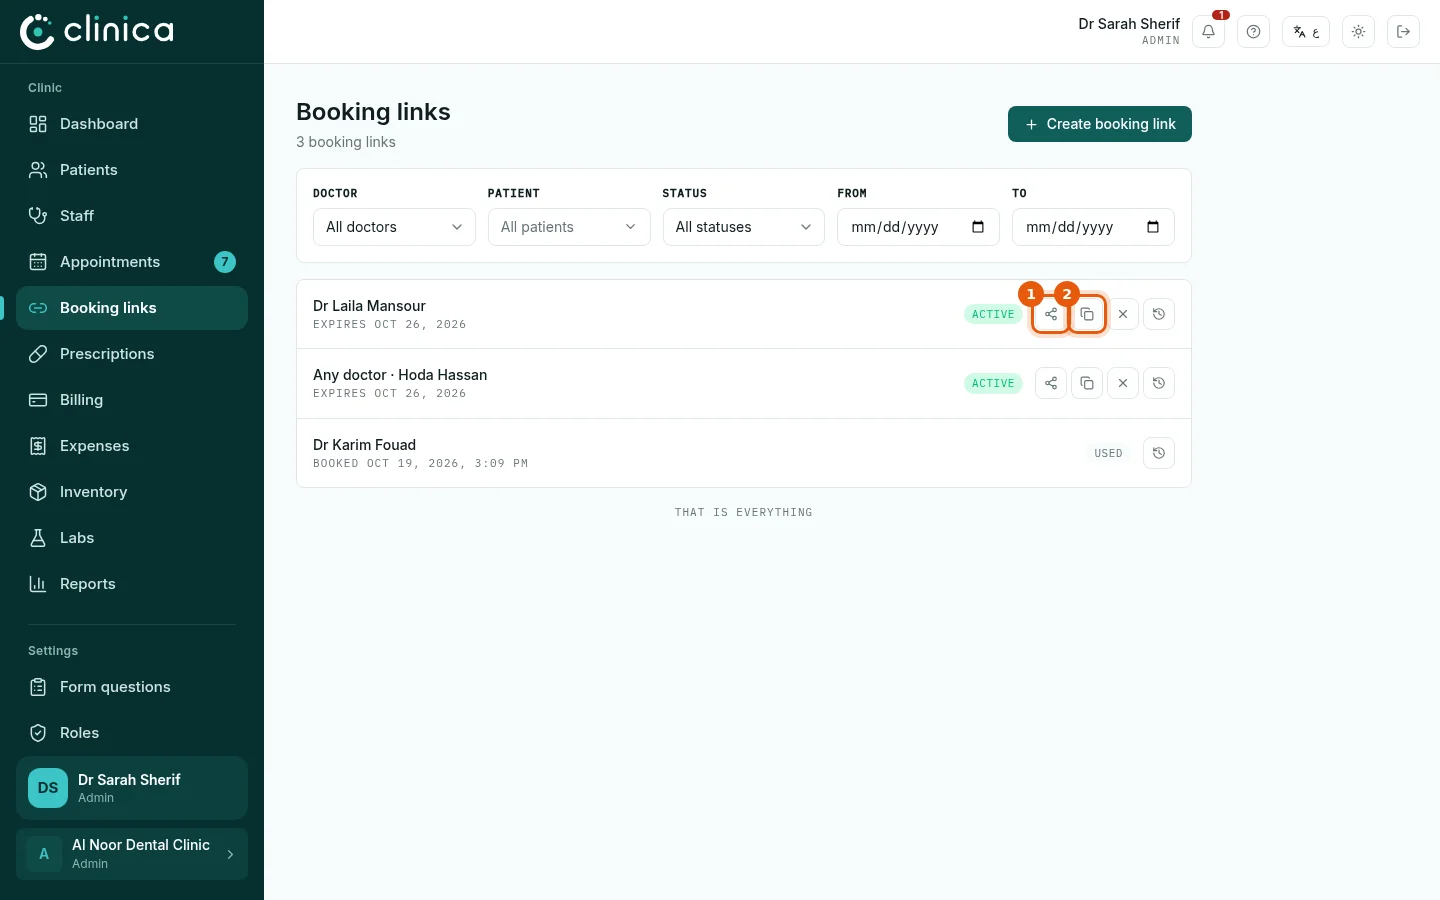Image resolution: width=1440 pixels, height=900 pixels.
Task: Open the notifications bell
Action: click(x=1208, y=32)
